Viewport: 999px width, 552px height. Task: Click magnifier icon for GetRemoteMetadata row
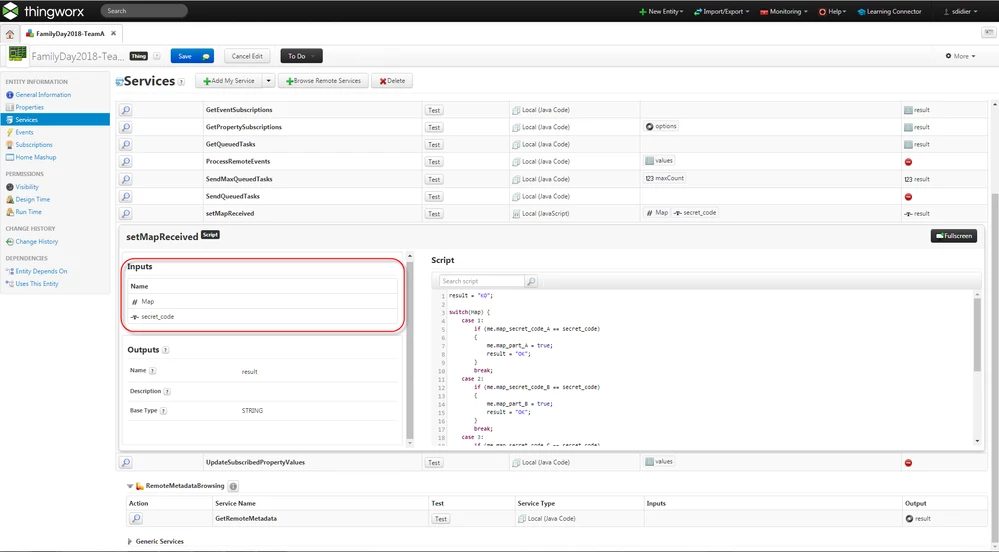pos(136,519)
